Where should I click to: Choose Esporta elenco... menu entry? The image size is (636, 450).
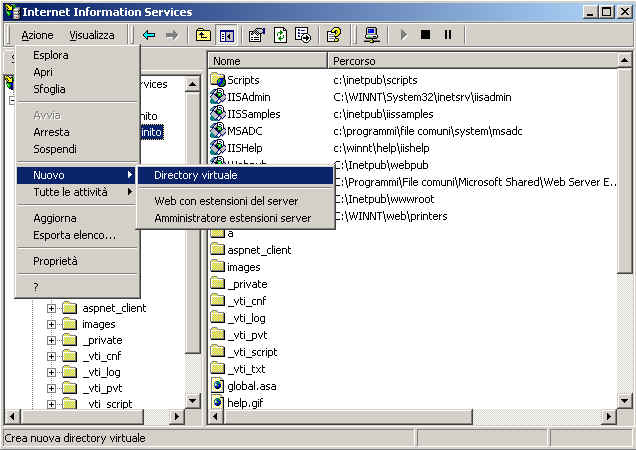(x=76, y=235)
